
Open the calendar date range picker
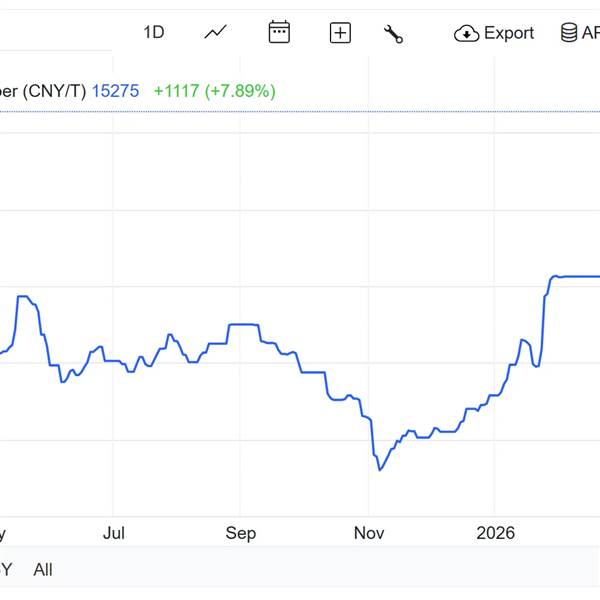279,33
